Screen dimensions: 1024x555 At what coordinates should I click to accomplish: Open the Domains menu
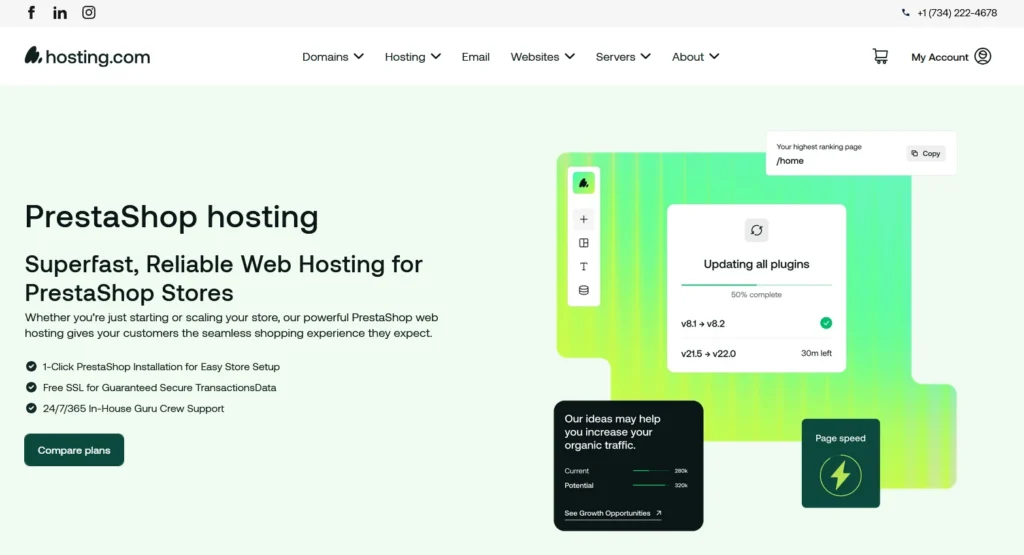pyautogui.click(x=325, y=57)
